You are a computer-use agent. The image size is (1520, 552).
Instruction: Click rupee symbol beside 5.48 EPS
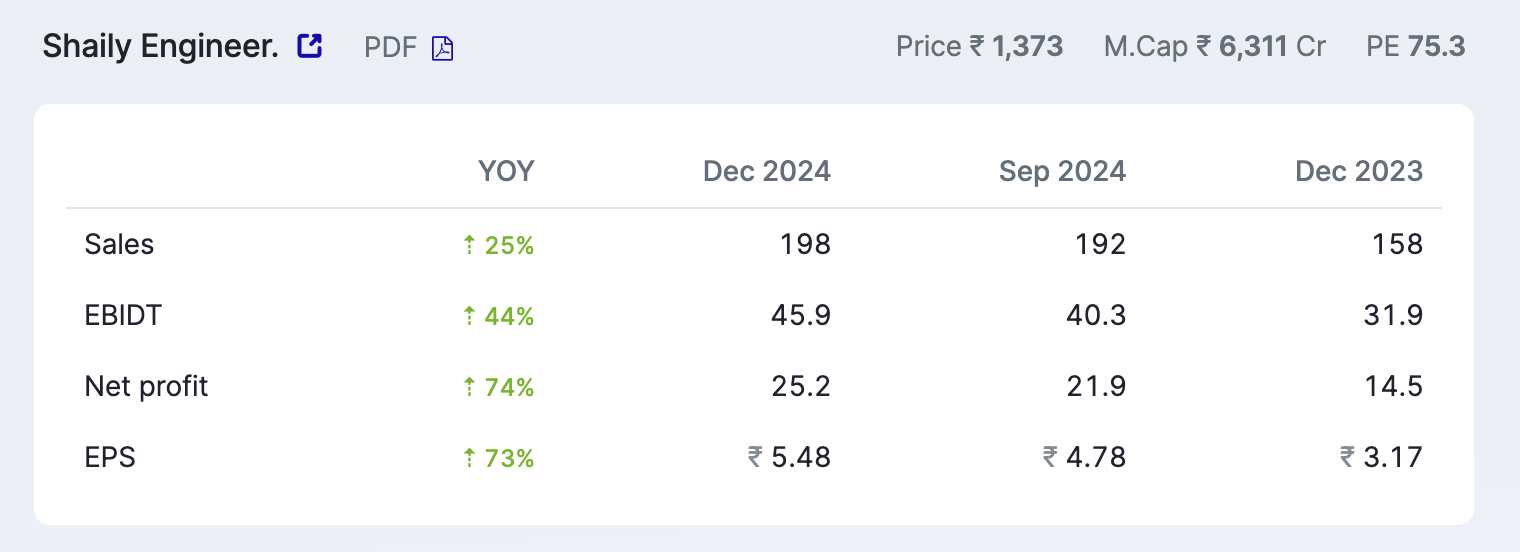[x=755, y=458]
